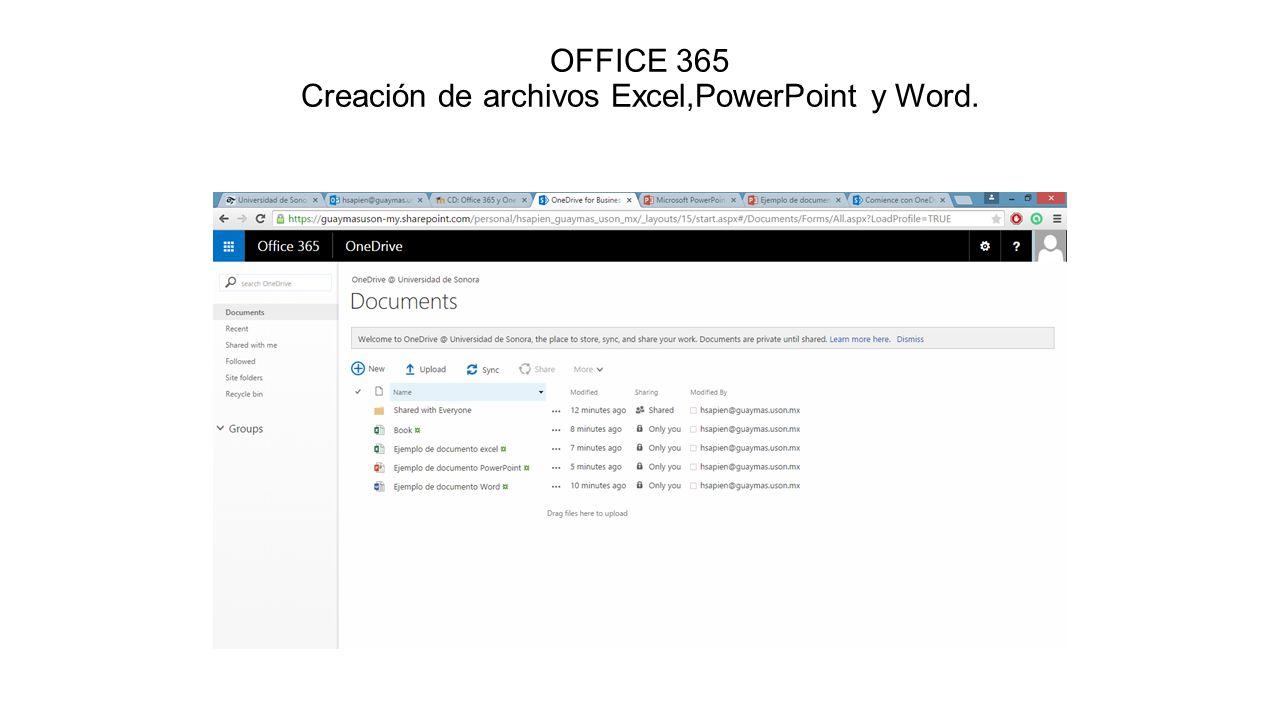Click the Word file icon

click(x=379, y=487)
